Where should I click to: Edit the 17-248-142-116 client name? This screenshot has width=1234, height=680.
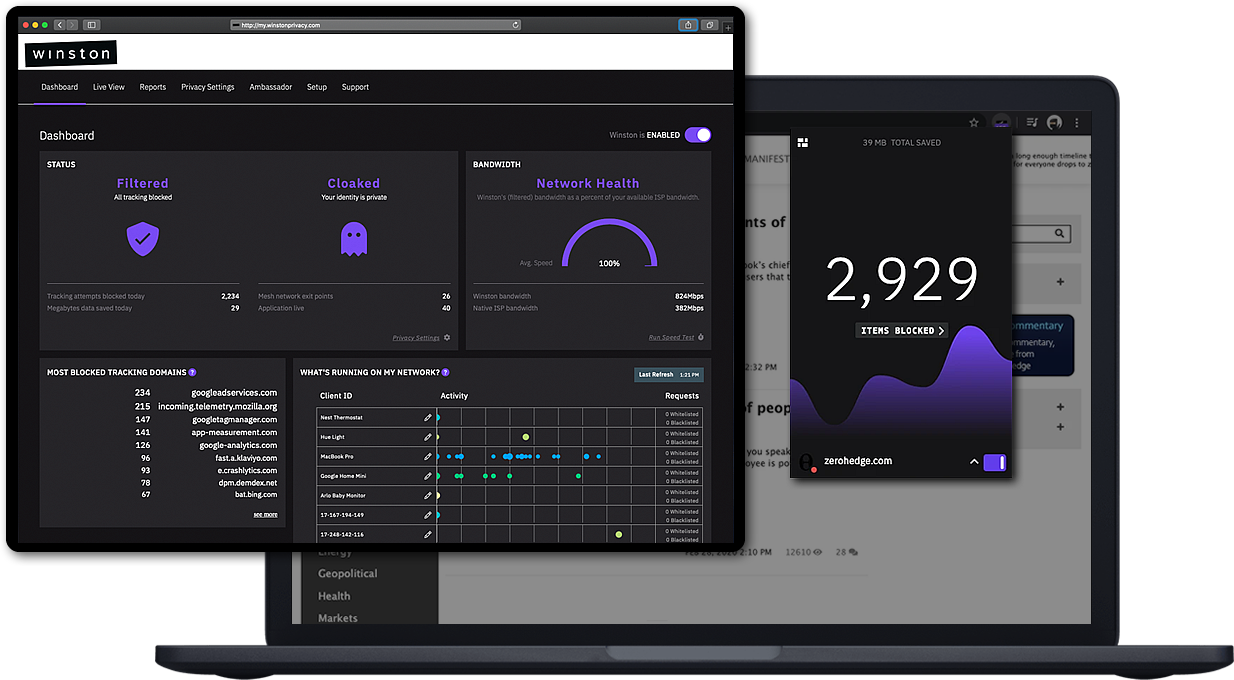[428, 534]
